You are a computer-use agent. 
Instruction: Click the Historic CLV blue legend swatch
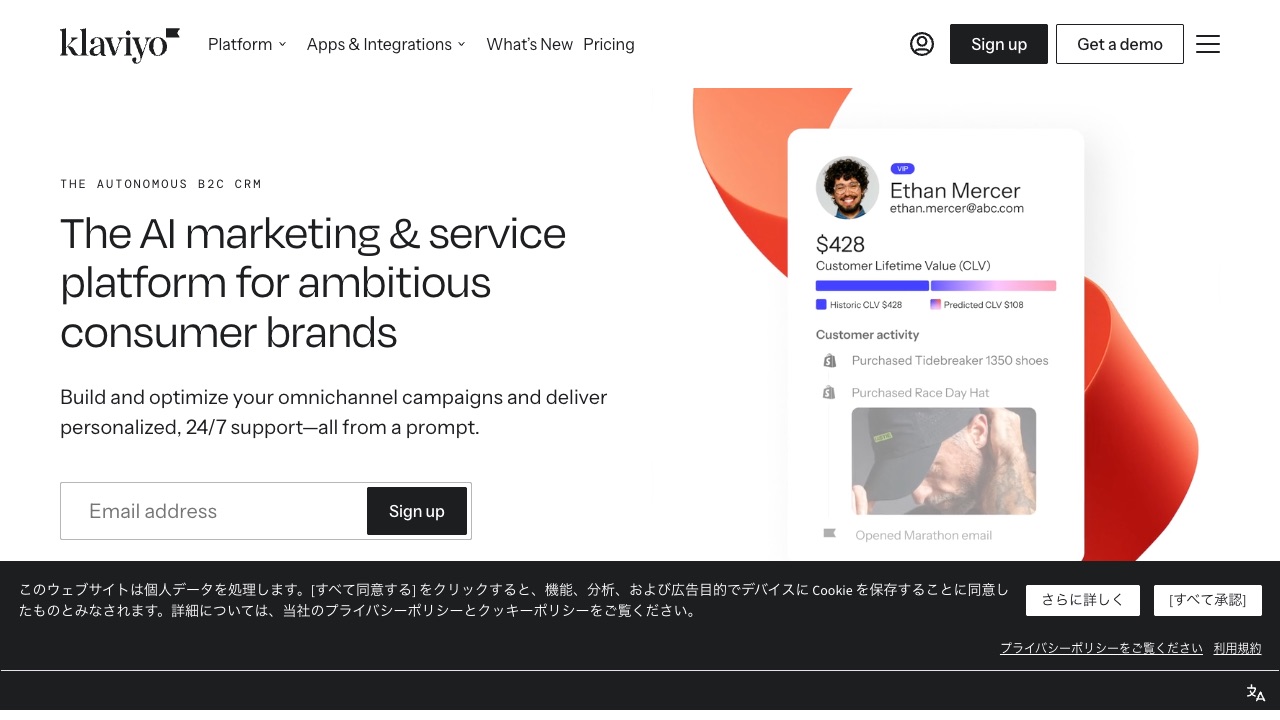pos(821,304)
